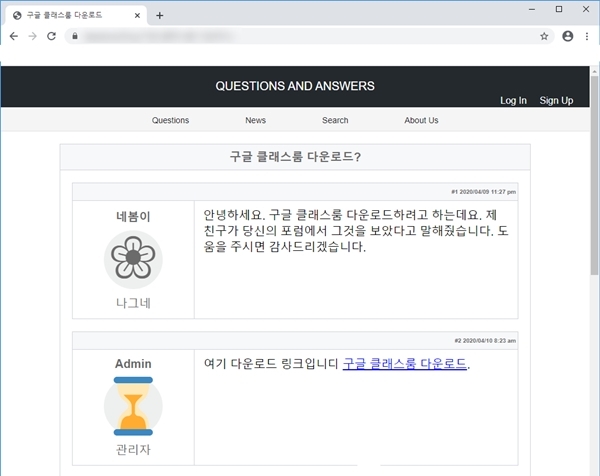Close the 구글 클래스룸 다운로드 tab
The width and height of the screenshot is (600, 476).
(x=137, y=16)
